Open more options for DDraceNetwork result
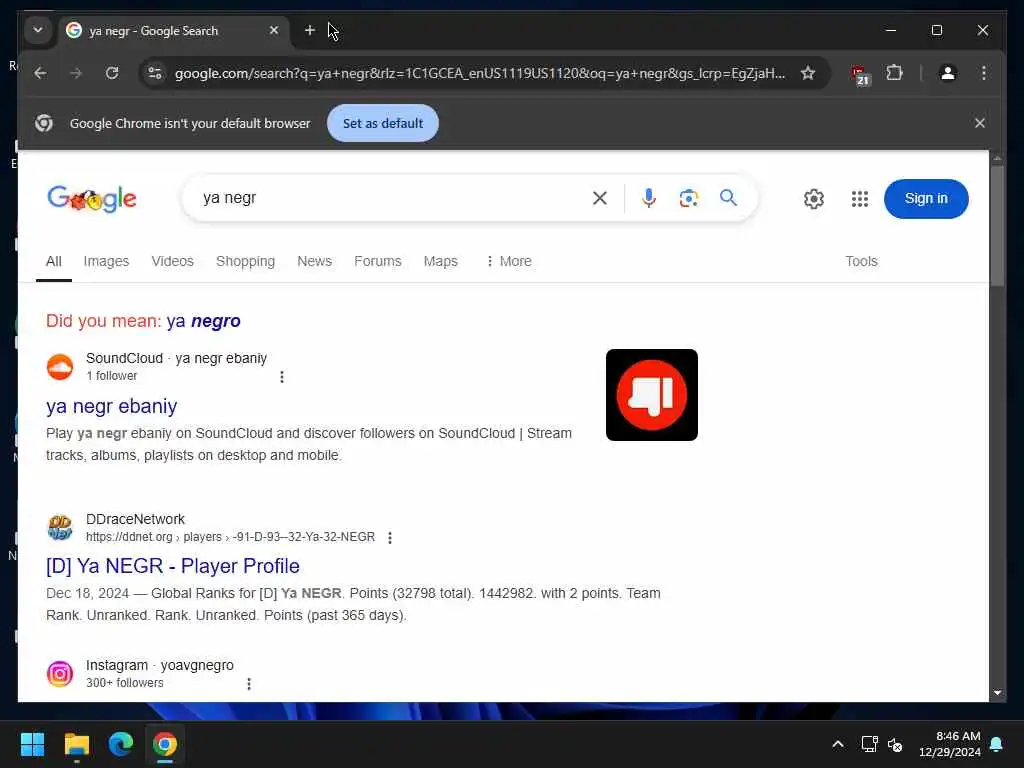This screenshot has height=768, width=1024. [390, 537]
